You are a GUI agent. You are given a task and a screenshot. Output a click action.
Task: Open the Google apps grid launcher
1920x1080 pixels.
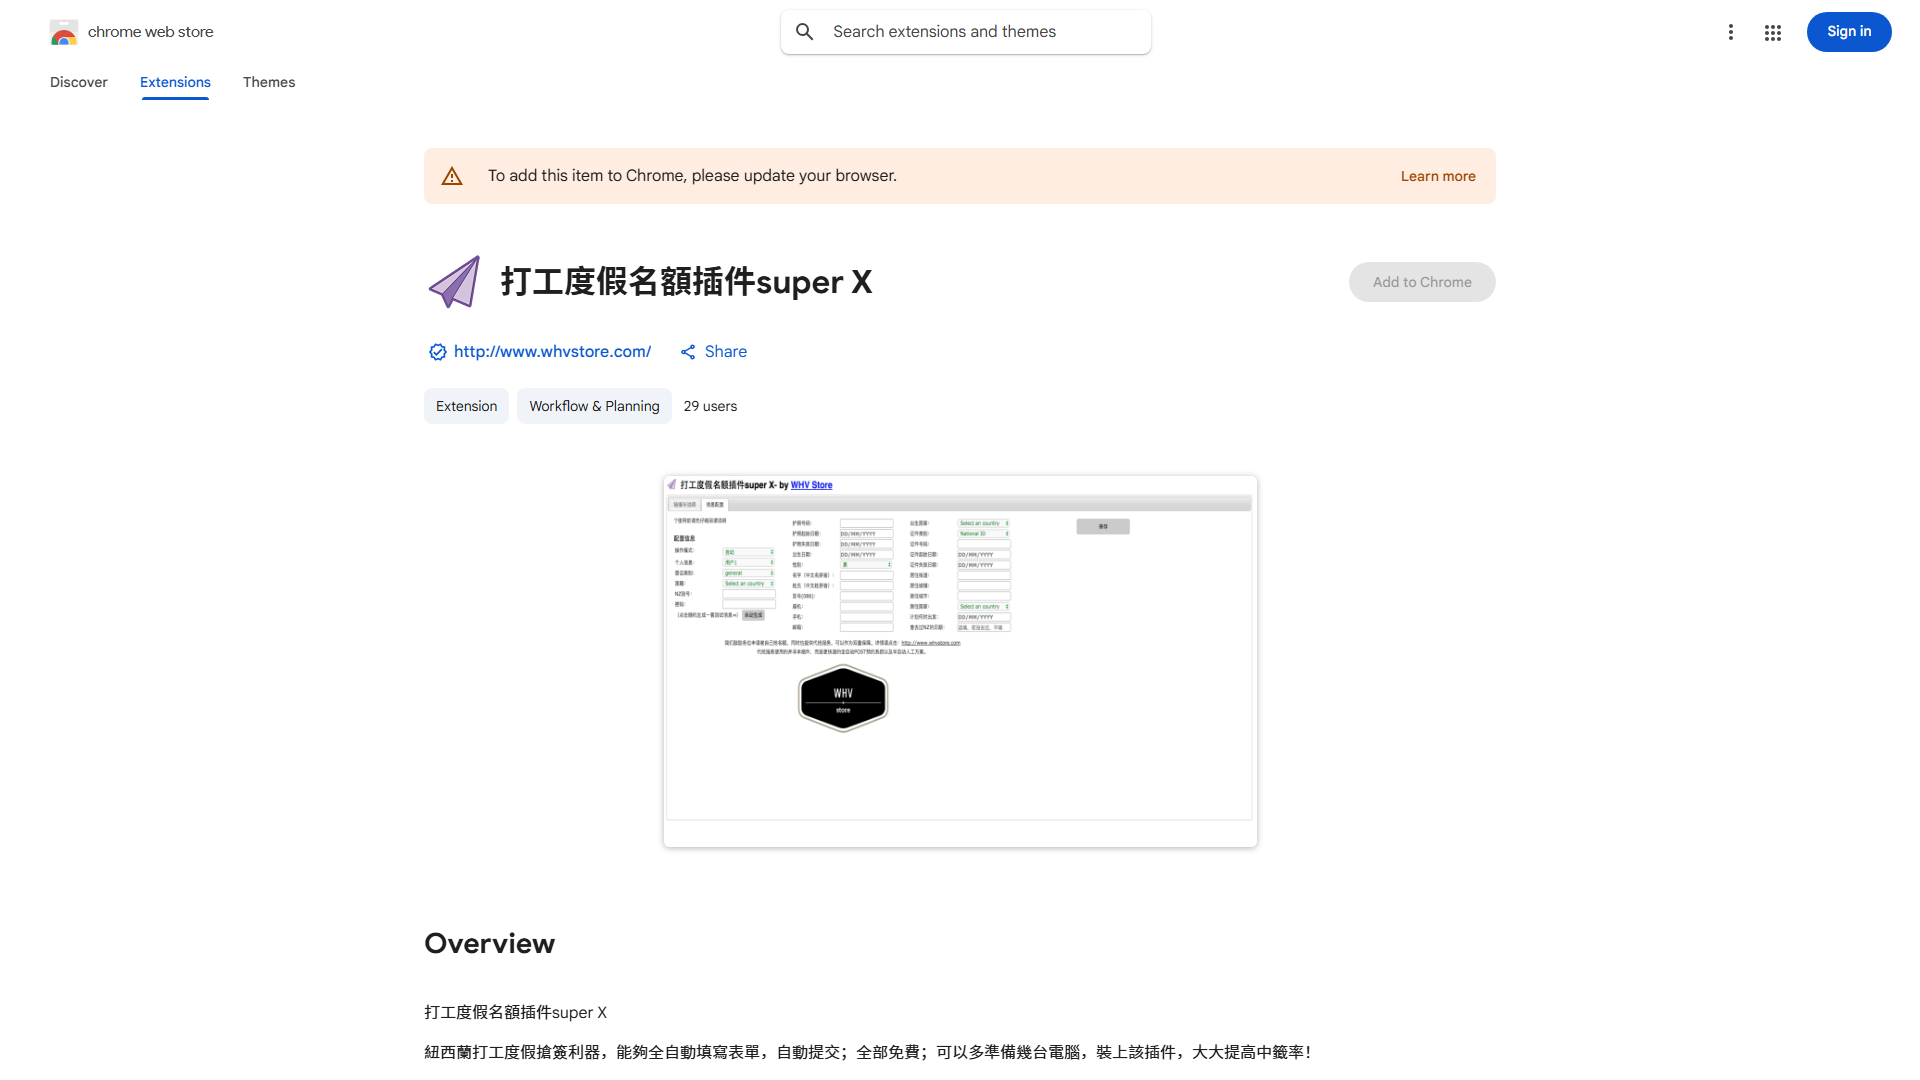point(1773,32)
